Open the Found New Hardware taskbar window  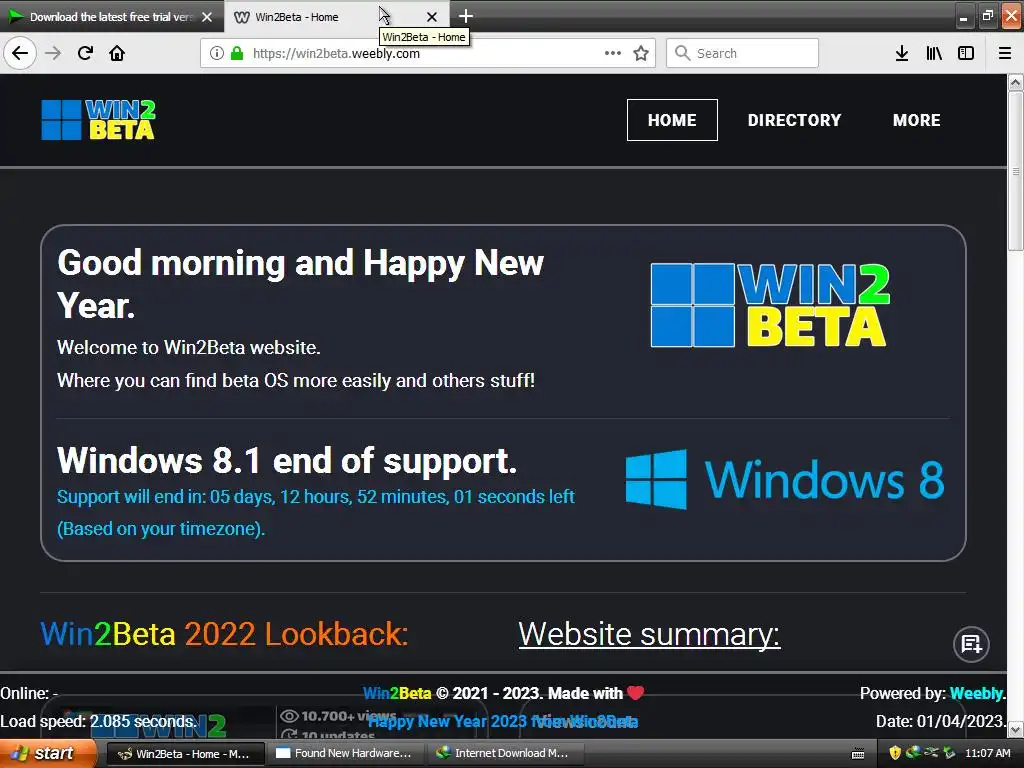[x=345, y=753]
